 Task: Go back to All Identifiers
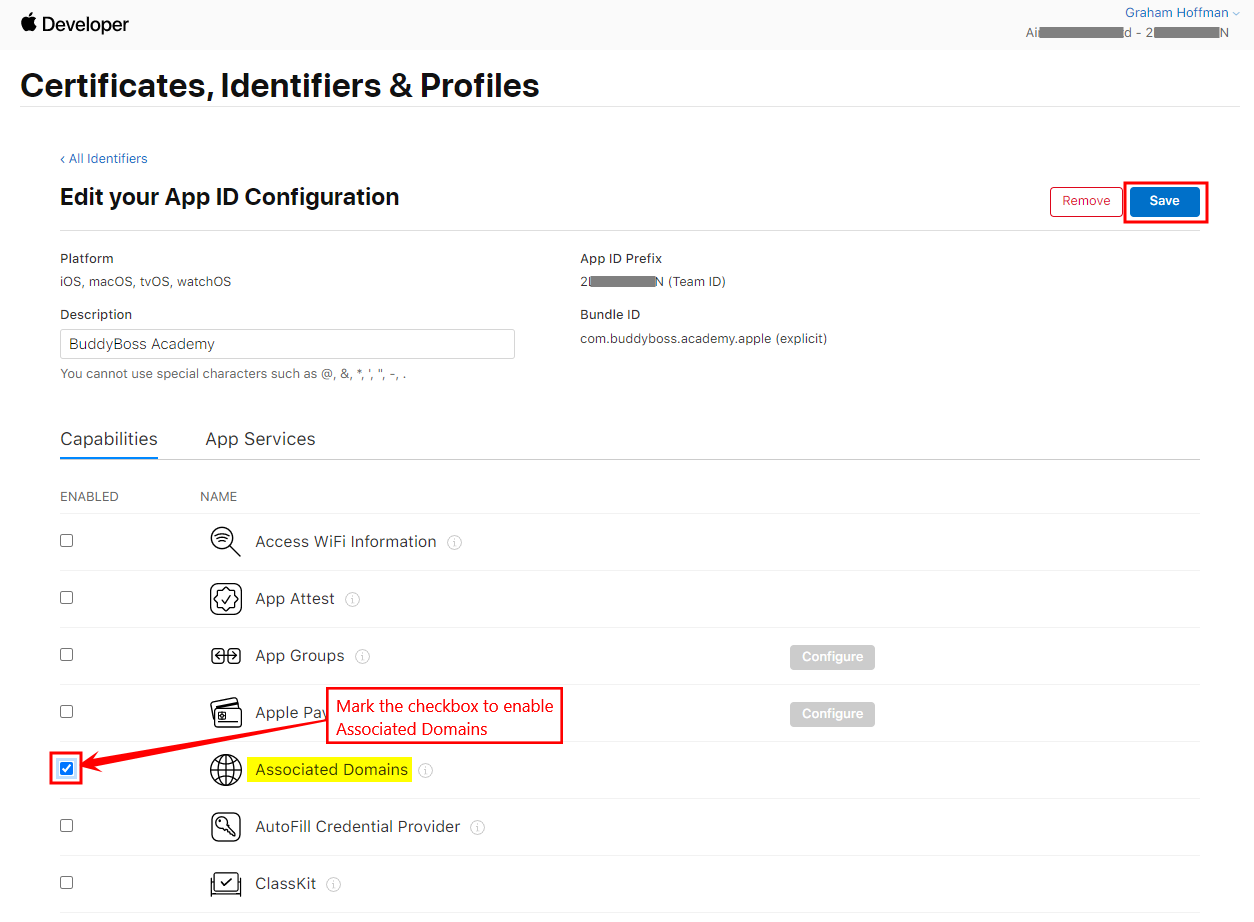click(x=104, y=158)
